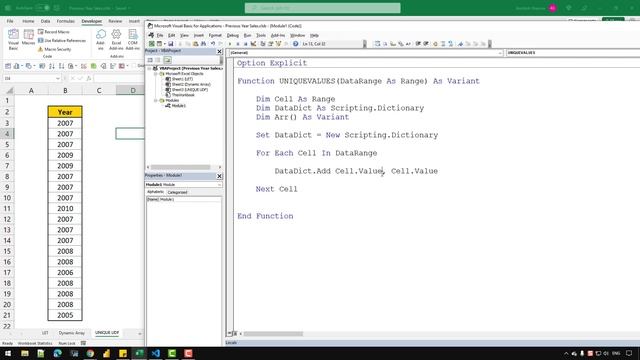Click the Find binoculars icon in VBA toolbar
The height and width of the screenshot is (360, 640).
point(203,44)
